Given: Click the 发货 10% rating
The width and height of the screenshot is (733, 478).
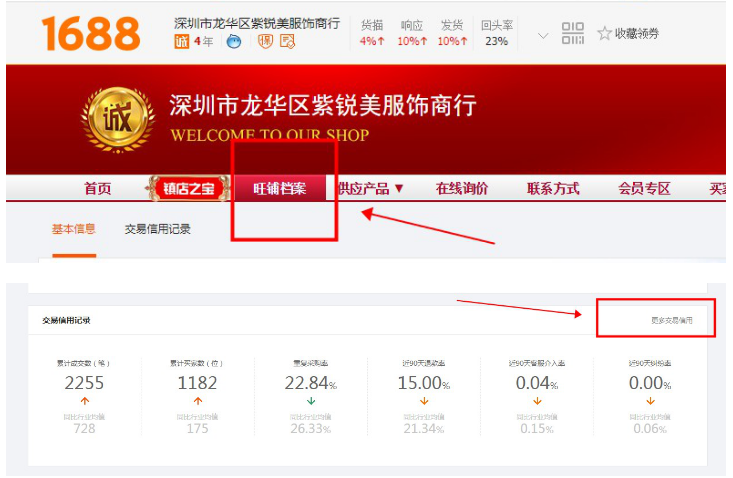Looking at the screenshot, I should 452,33.
